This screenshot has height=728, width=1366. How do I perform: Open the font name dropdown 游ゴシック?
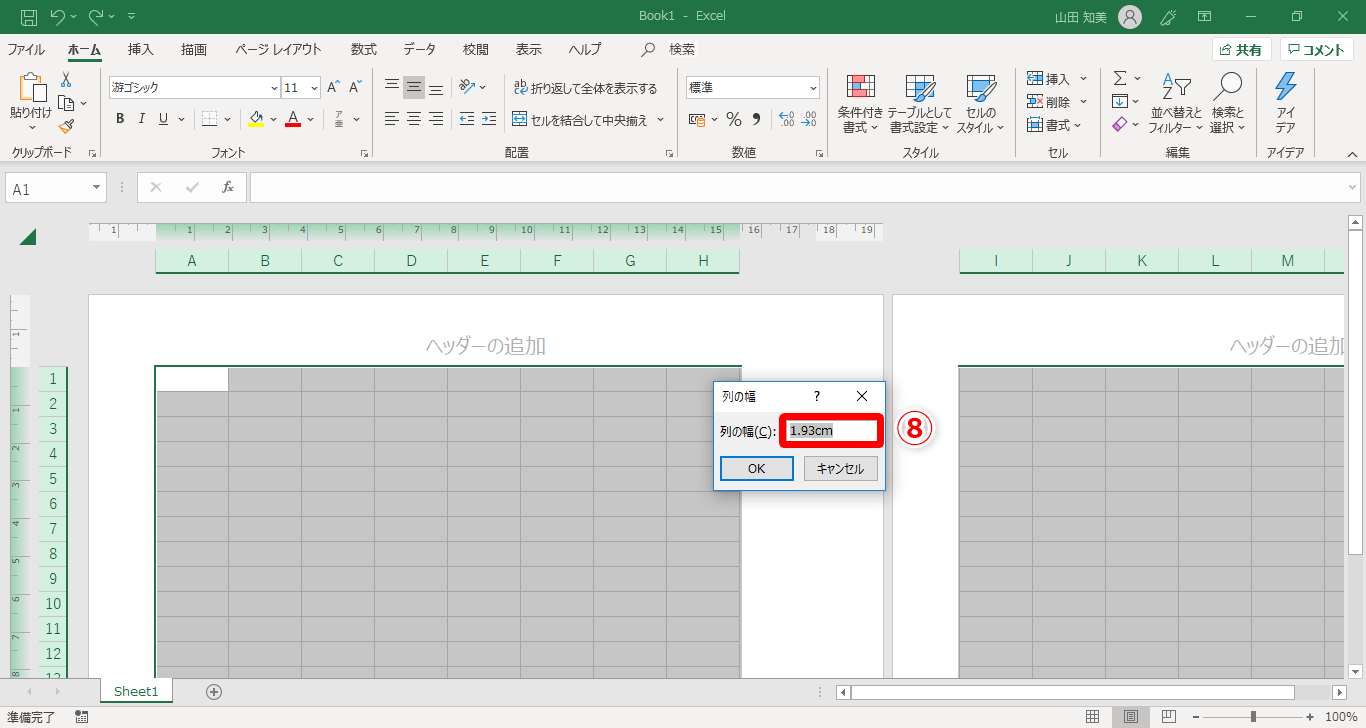click(x=274, y=88)
